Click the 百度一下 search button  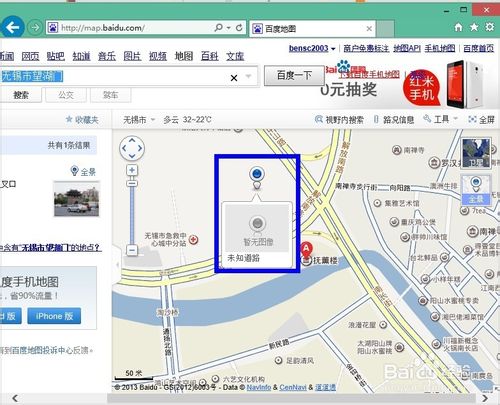(x=294, y=76)
